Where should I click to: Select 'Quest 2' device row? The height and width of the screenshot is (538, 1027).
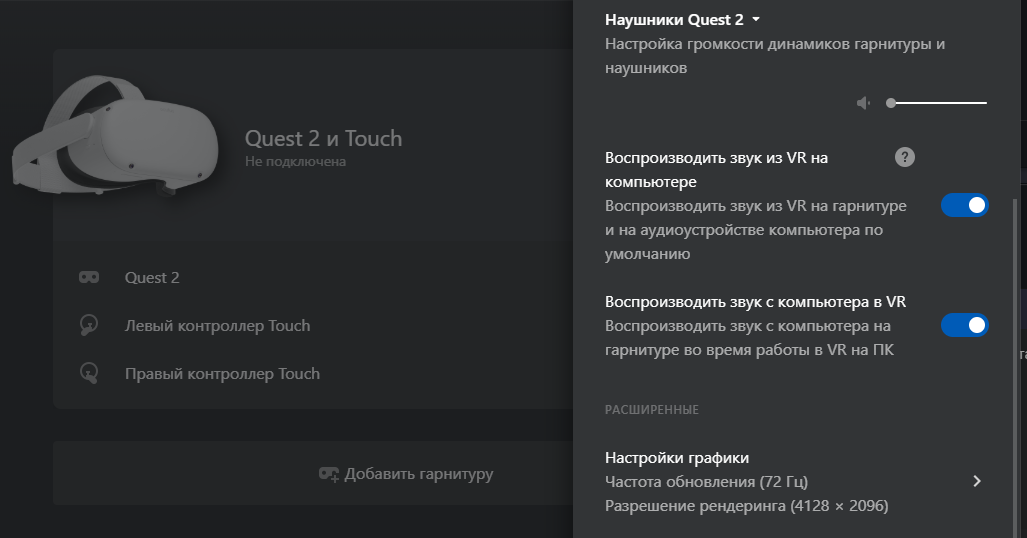[313, 277]
